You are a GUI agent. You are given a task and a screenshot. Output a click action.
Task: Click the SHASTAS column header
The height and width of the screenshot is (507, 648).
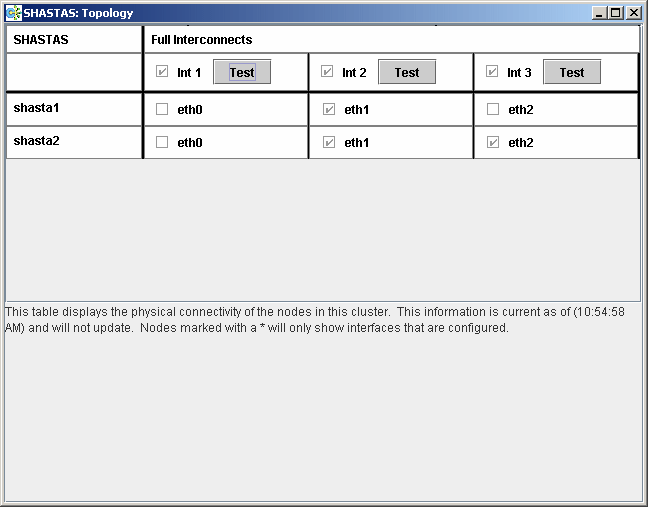point(41,40)
